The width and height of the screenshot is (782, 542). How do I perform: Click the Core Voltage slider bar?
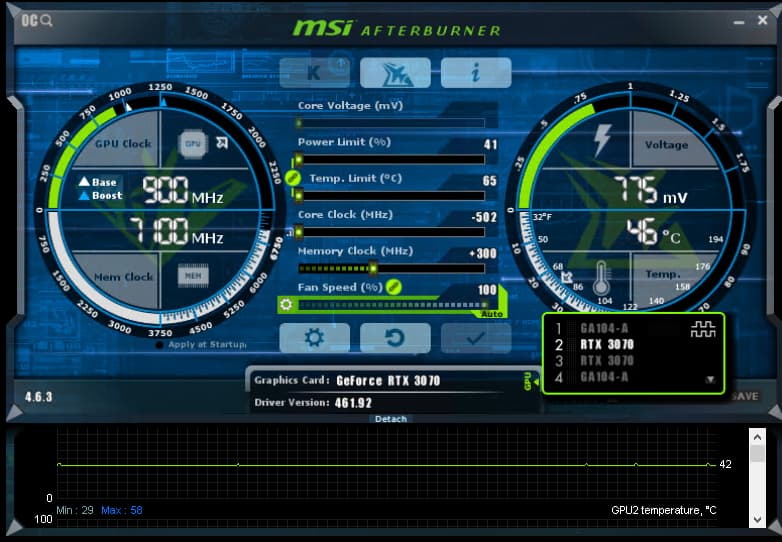(391, 123)
